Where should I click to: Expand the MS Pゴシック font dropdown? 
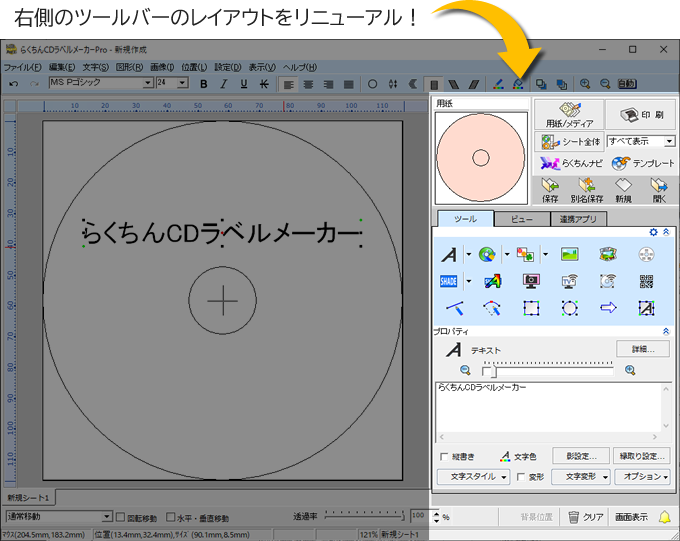click(x=148, y=83)
